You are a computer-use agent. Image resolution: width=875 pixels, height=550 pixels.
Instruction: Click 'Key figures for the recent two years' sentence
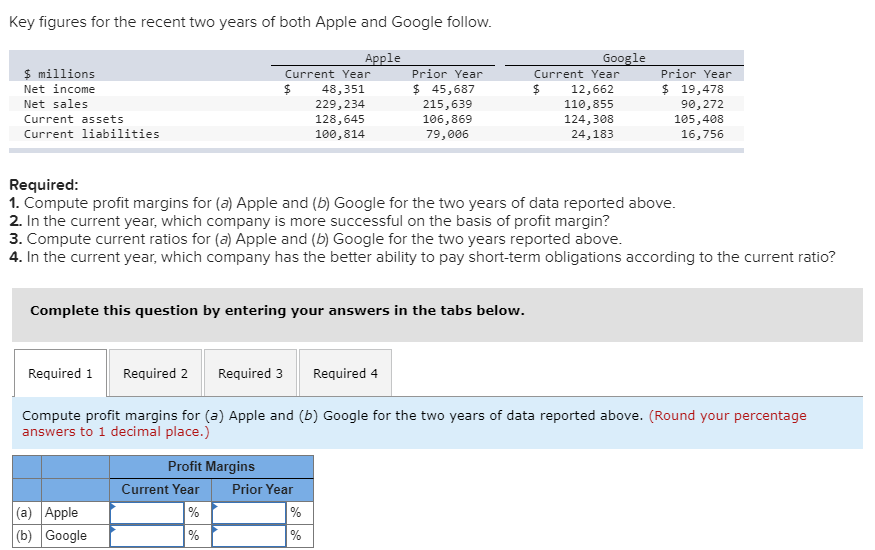point(250,22)
